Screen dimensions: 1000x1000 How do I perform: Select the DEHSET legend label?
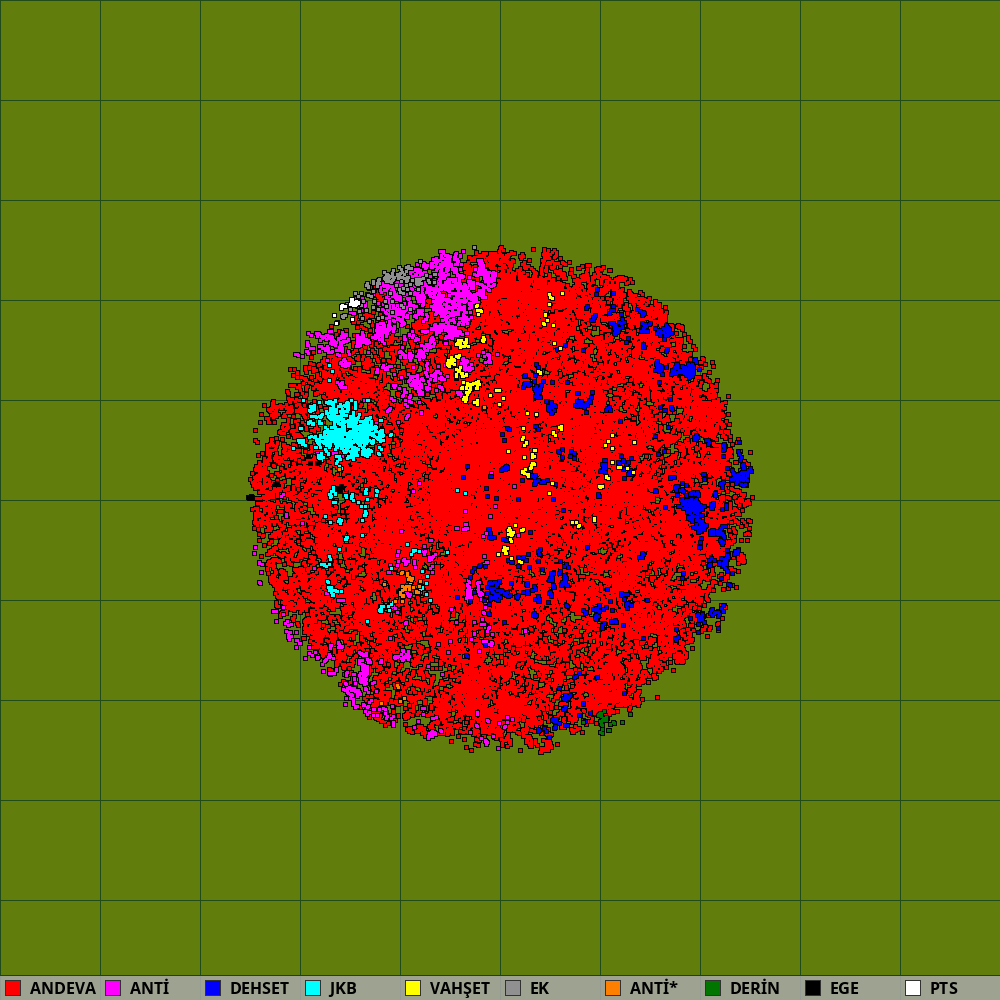[259, 988]
